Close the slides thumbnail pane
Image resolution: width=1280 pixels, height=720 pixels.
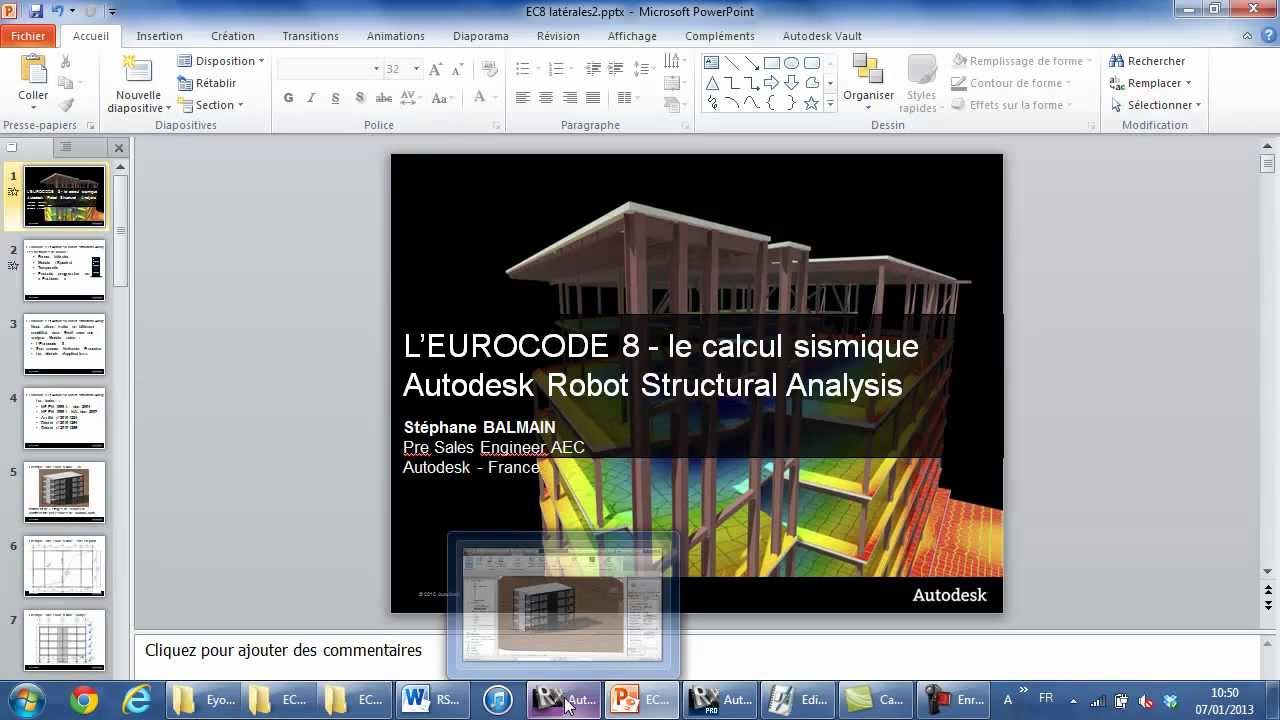[x=119, y=148]
